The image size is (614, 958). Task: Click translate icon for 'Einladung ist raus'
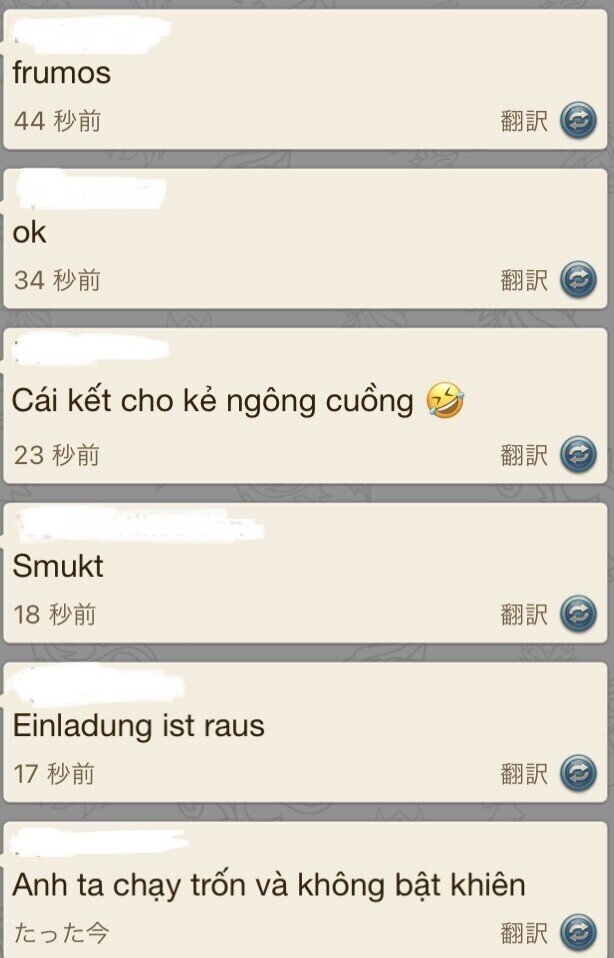point(578,773)
